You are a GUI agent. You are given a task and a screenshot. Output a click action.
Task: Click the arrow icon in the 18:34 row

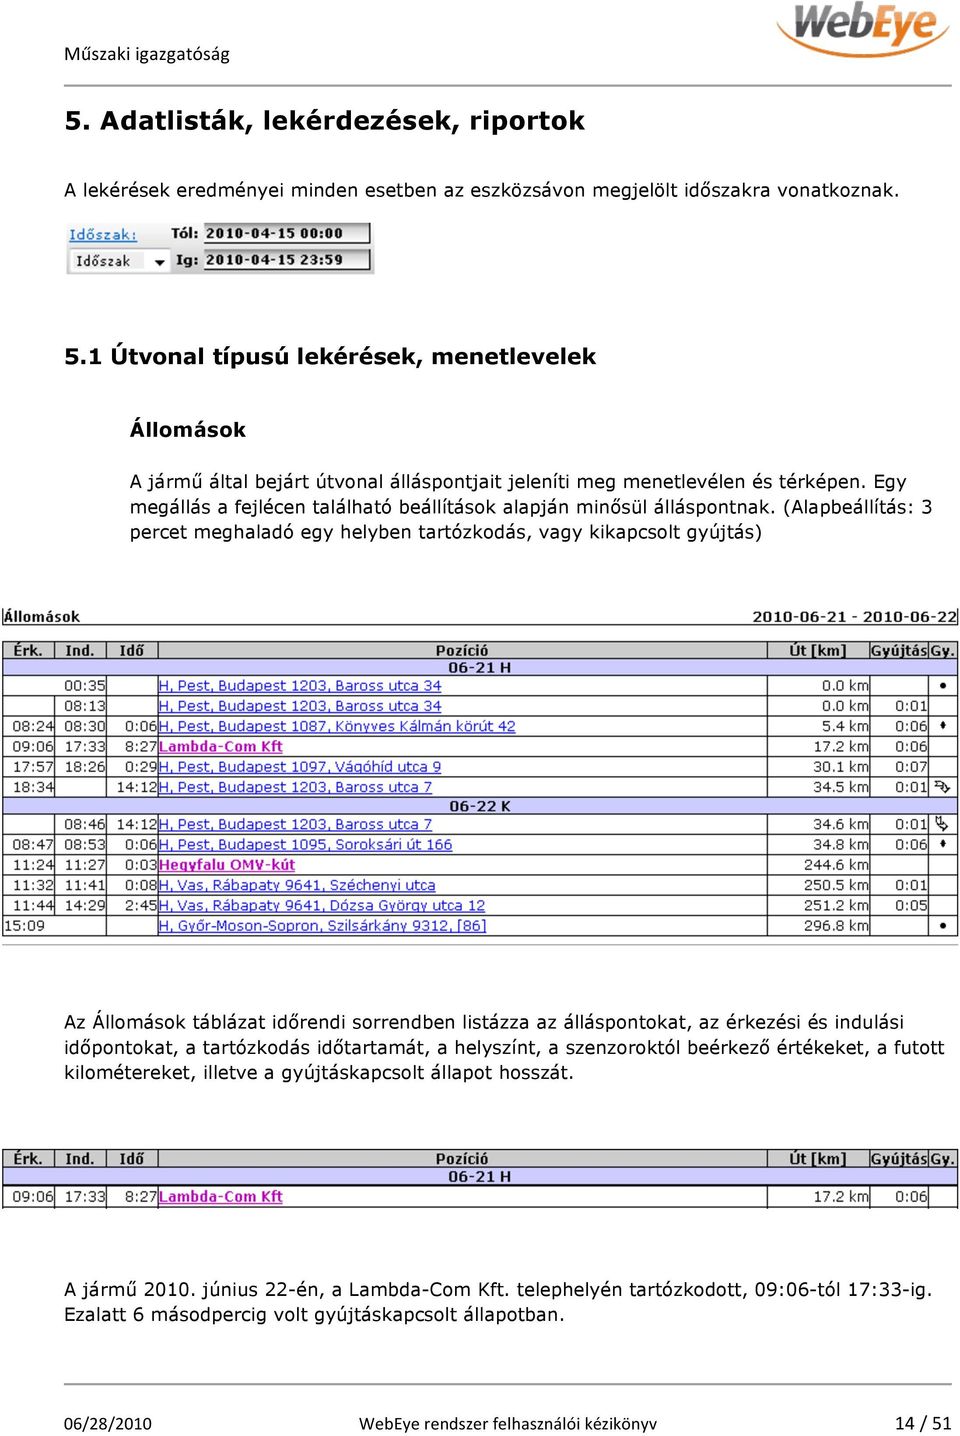pos(942,787)
